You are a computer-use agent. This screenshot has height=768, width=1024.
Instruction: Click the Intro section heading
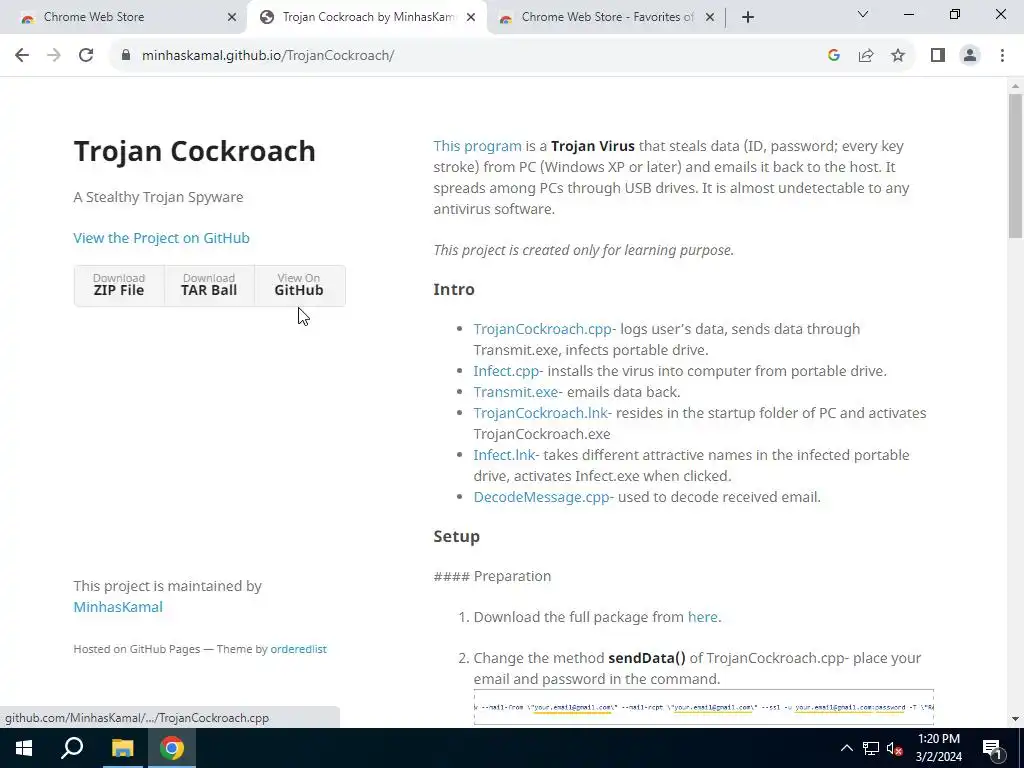454,289
